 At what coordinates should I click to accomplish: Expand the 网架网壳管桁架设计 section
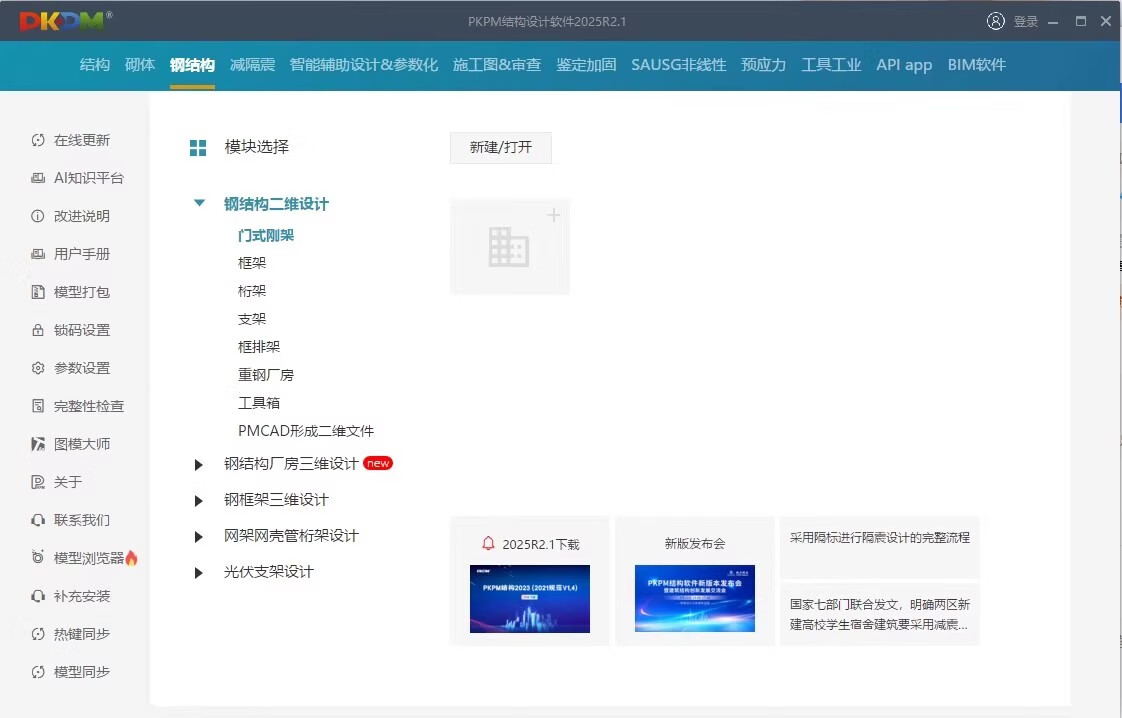tap(199, 537)
